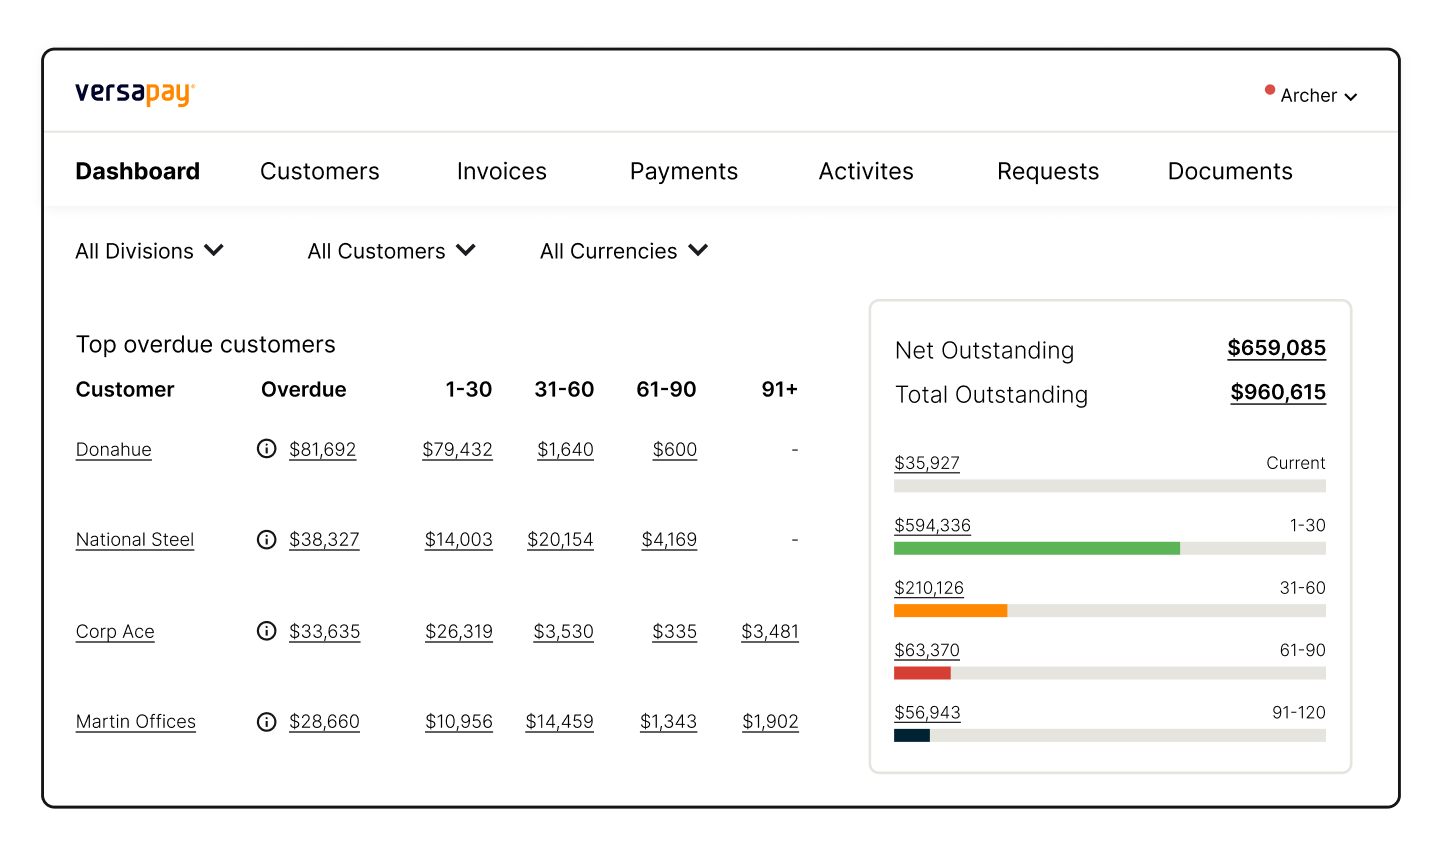Open the Payments tab
The image size is (1440, 856).
684,172
